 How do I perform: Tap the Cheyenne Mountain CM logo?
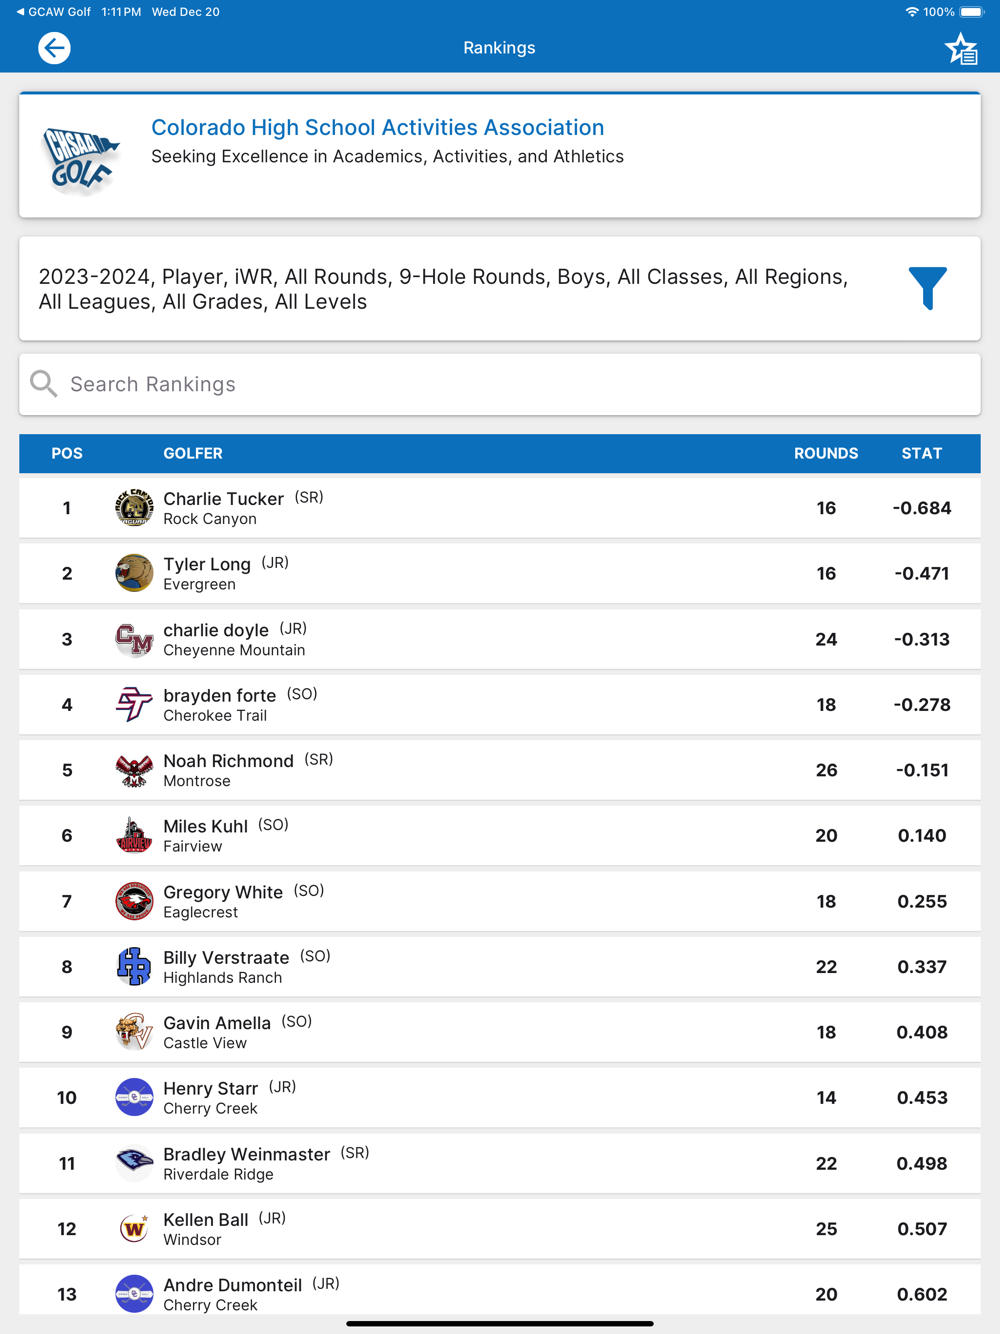pyautogui.click(x=134, y=639)
